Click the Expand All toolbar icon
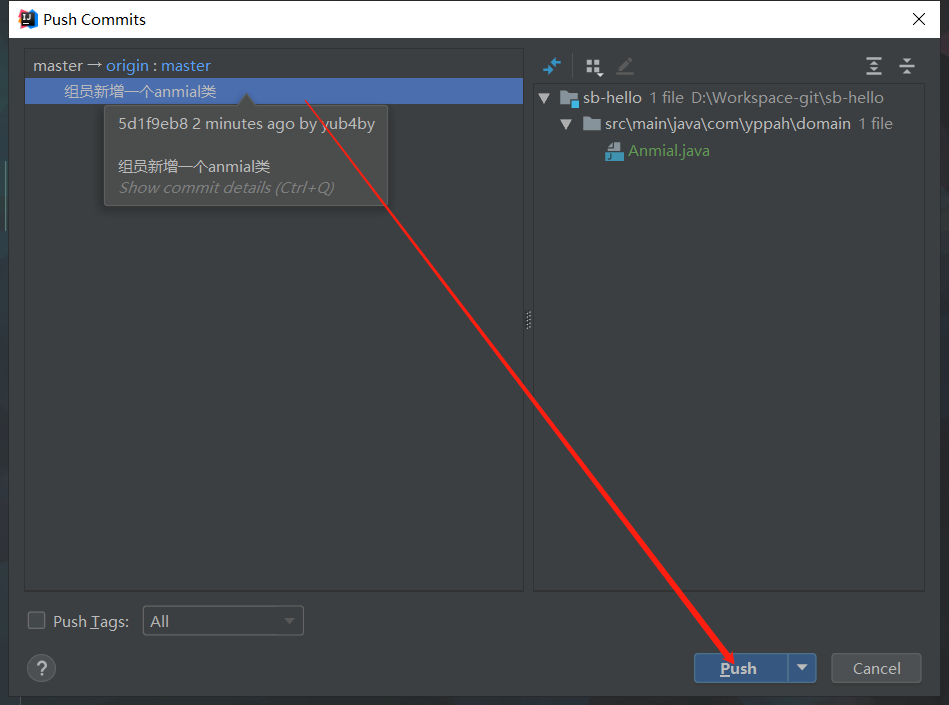The image size is (949, 705). pos(874,67)
